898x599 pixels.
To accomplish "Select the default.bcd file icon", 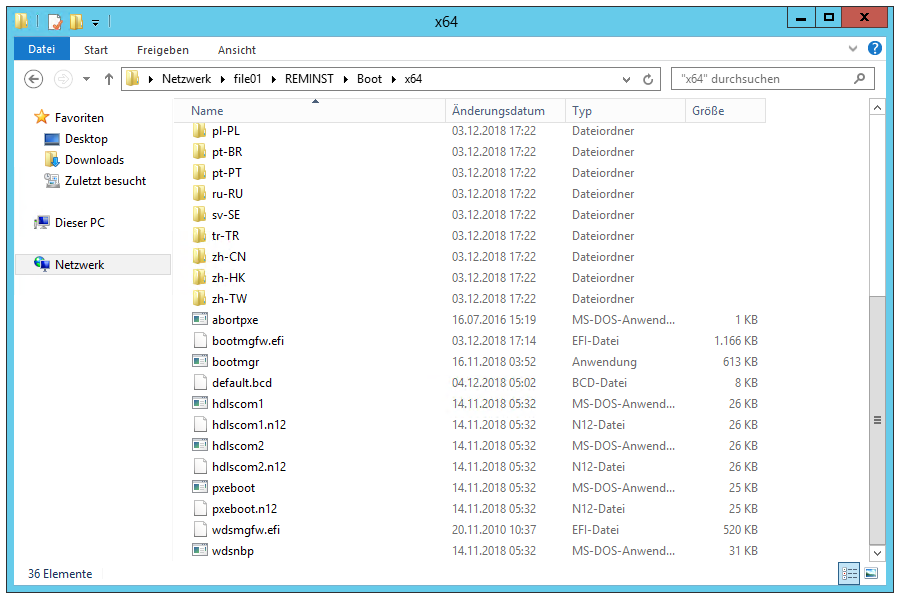I will tap(200, 383).
